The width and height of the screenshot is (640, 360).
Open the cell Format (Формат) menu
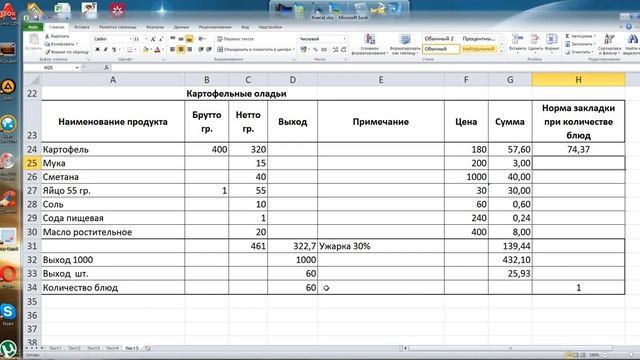[x=552, y=44]
